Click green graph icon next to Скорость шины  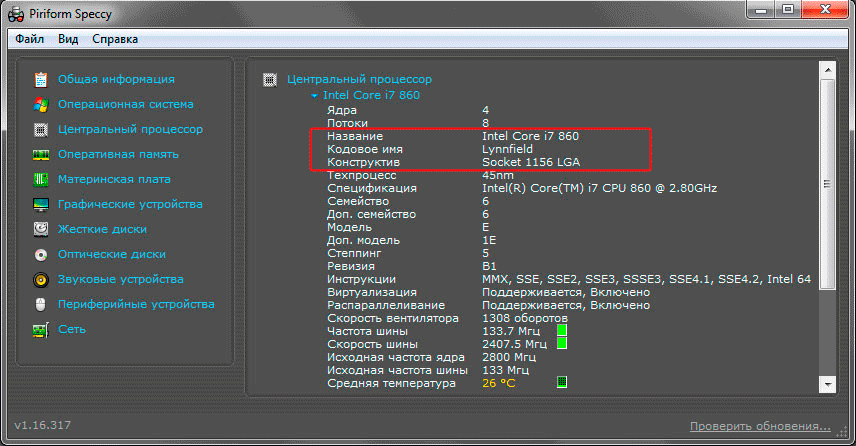(562, 343)
